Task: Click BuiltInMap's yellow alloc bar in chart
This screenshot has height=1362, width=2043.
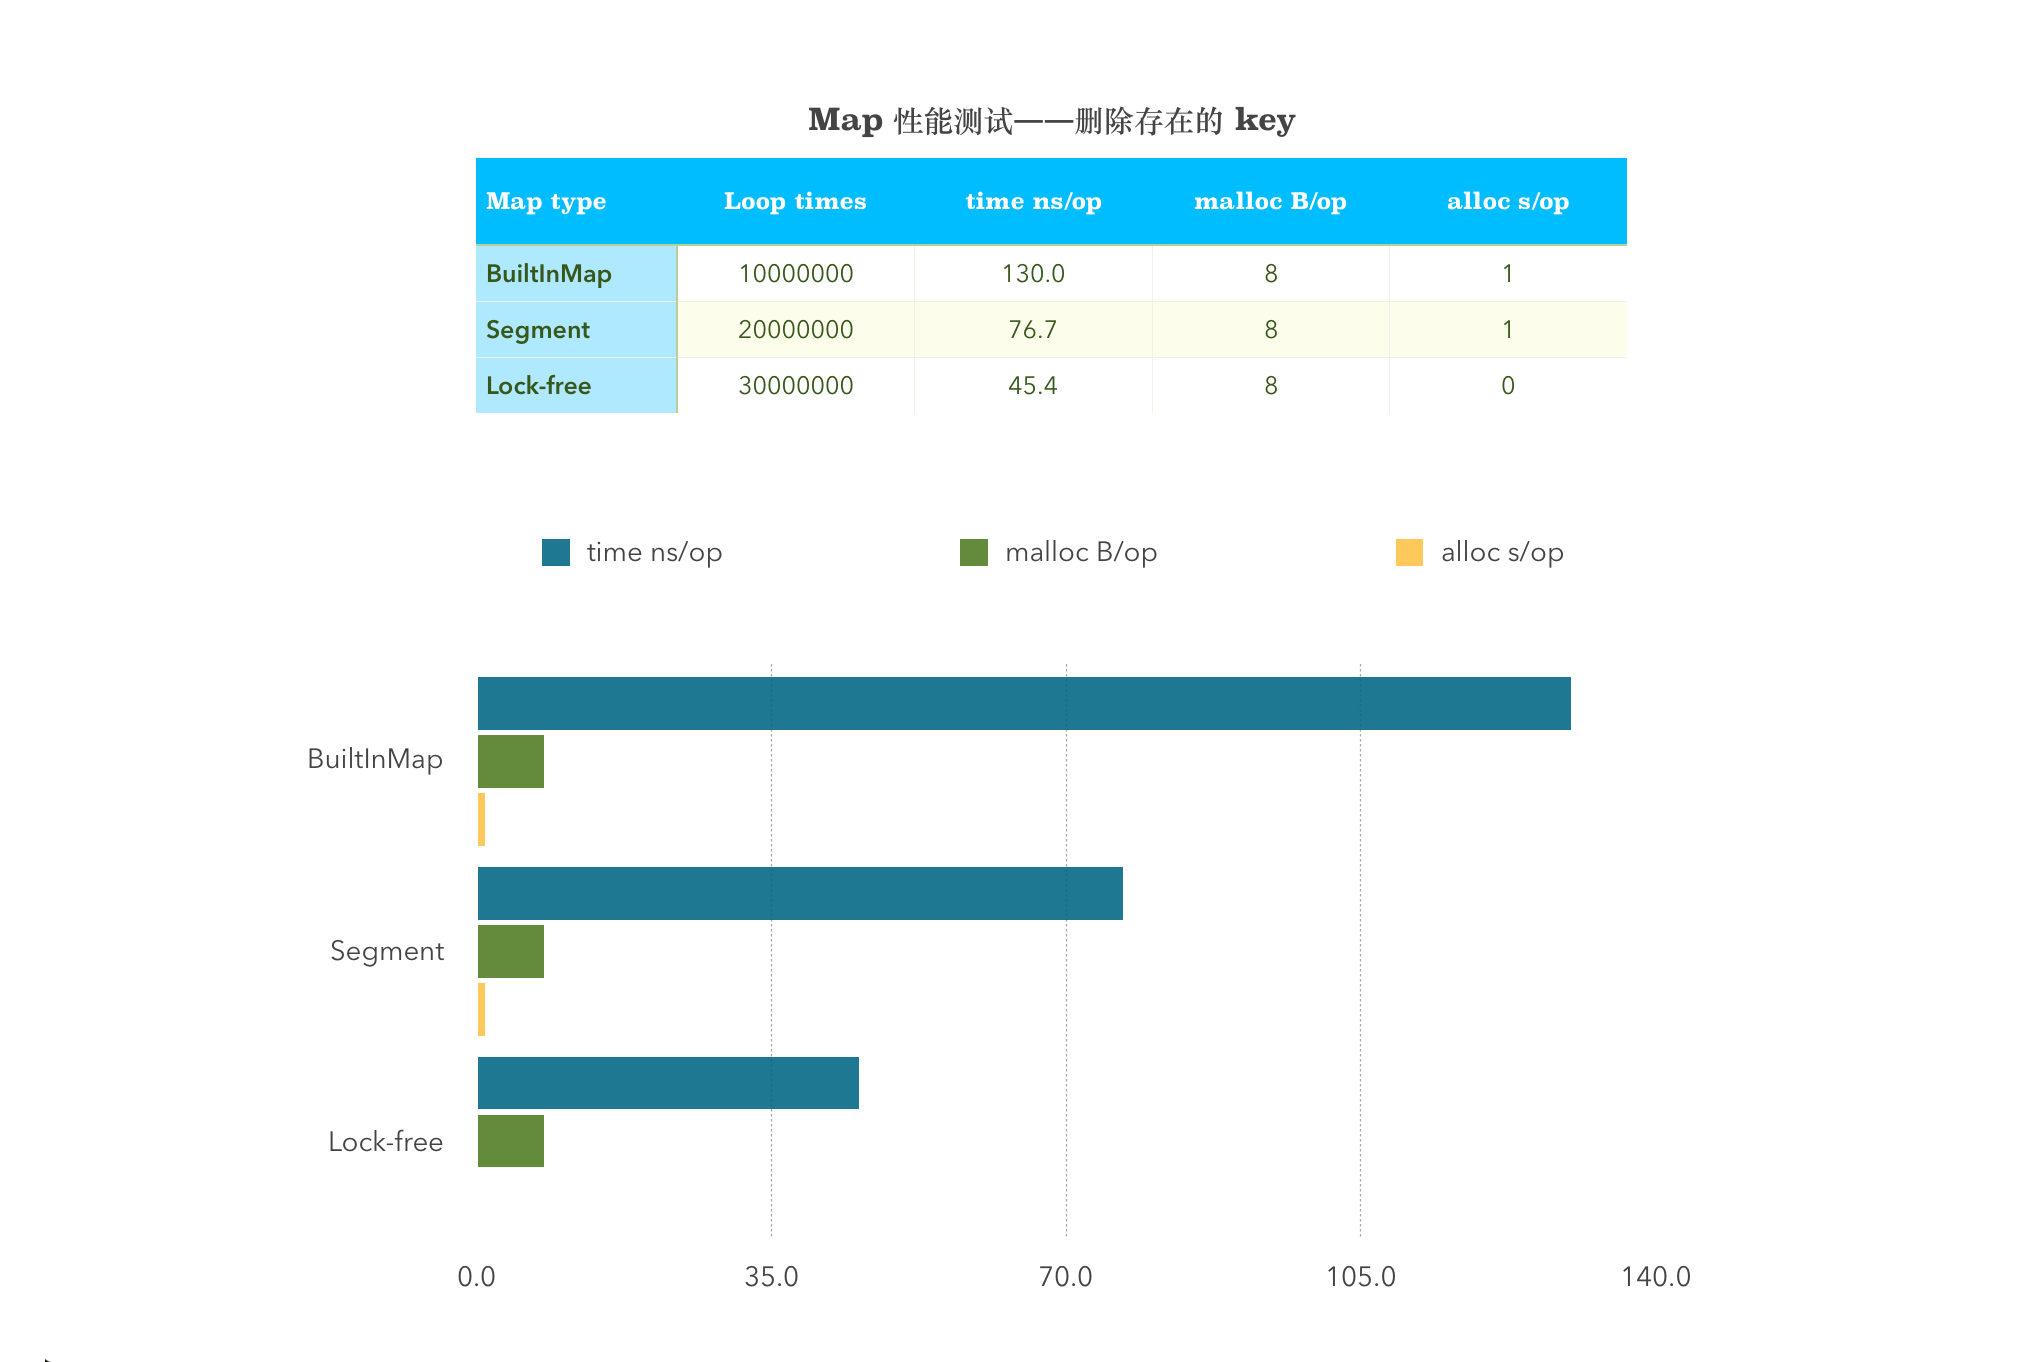Action: pos(482,819)
